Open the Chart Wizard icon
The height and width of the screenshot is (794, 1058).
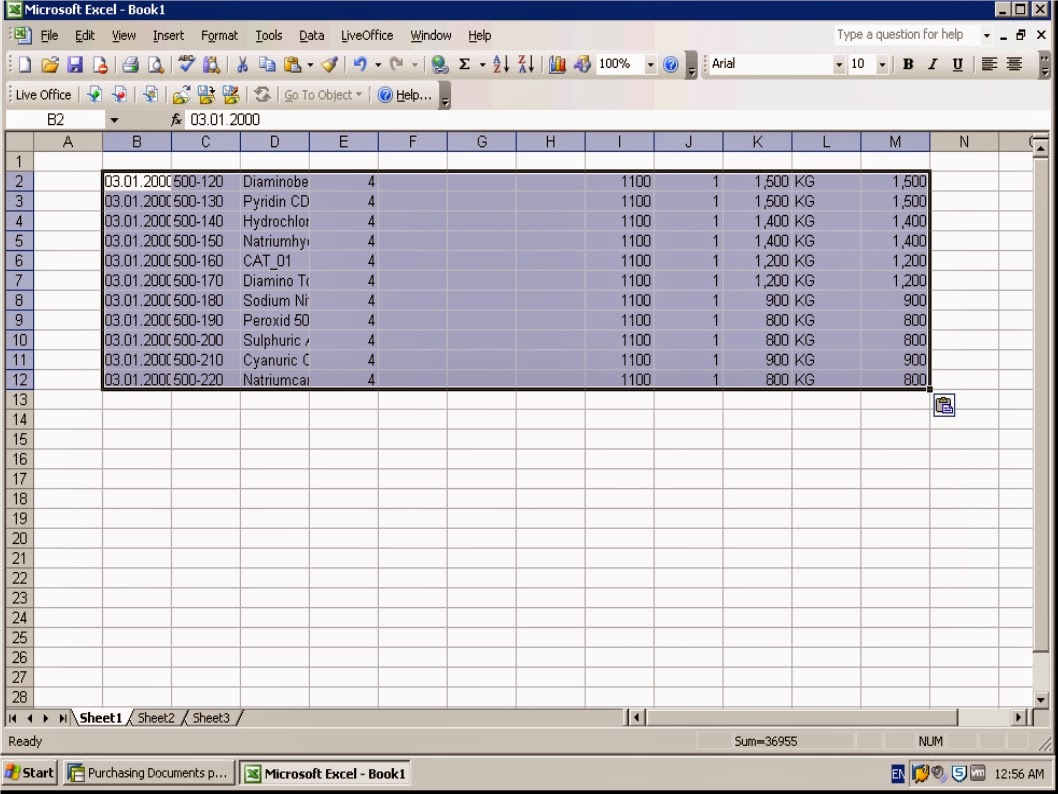556,63
